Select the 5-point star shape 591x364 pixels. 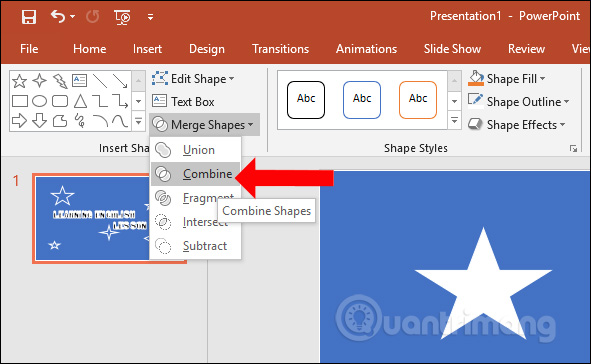[x=20, y=81]
